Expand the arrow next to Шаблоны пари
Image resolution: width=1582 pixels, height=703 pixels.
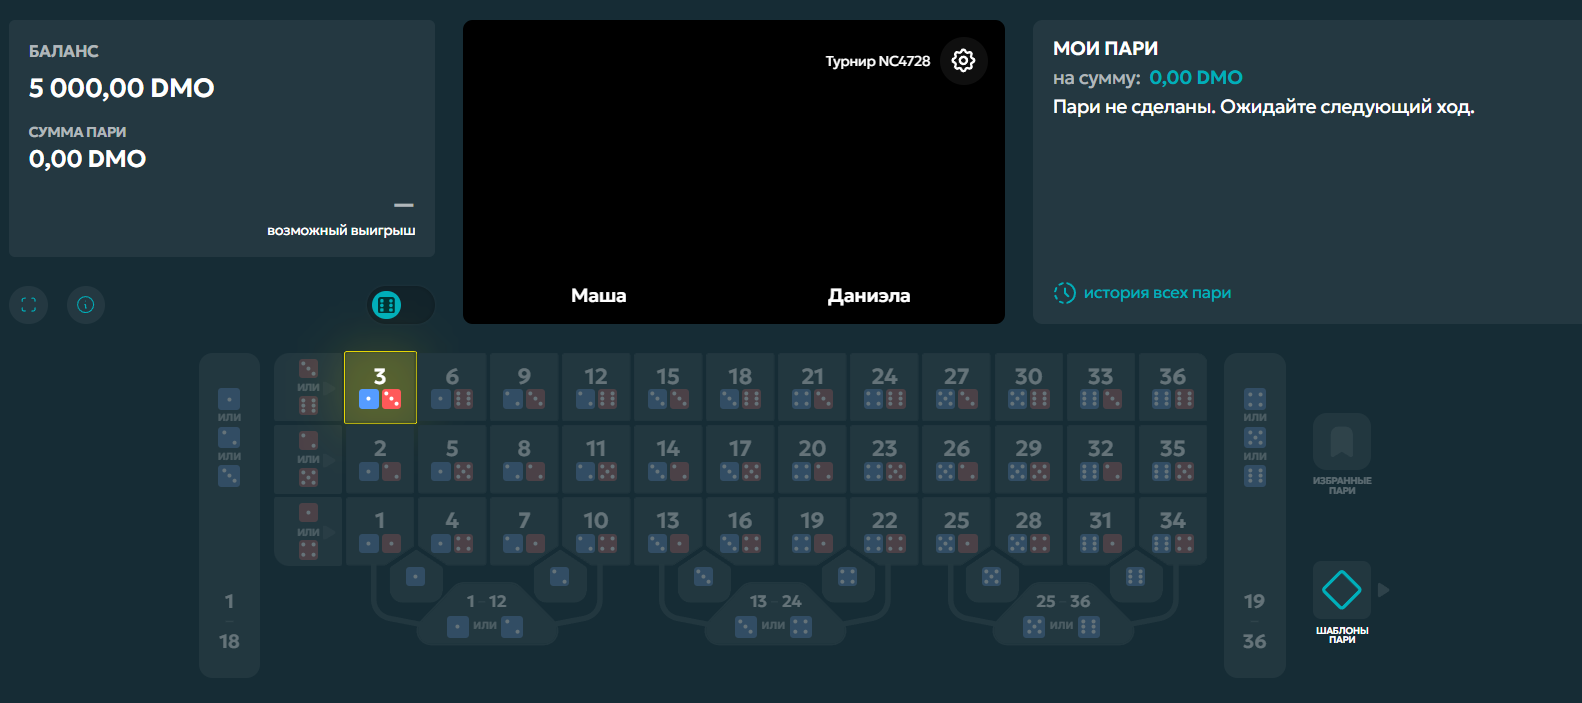tap(1384, 590)
